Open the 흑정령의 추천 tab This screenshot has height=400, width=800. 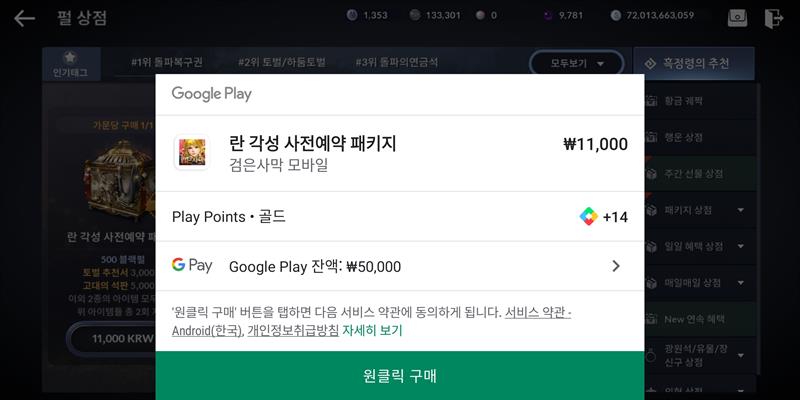(694, 64)
